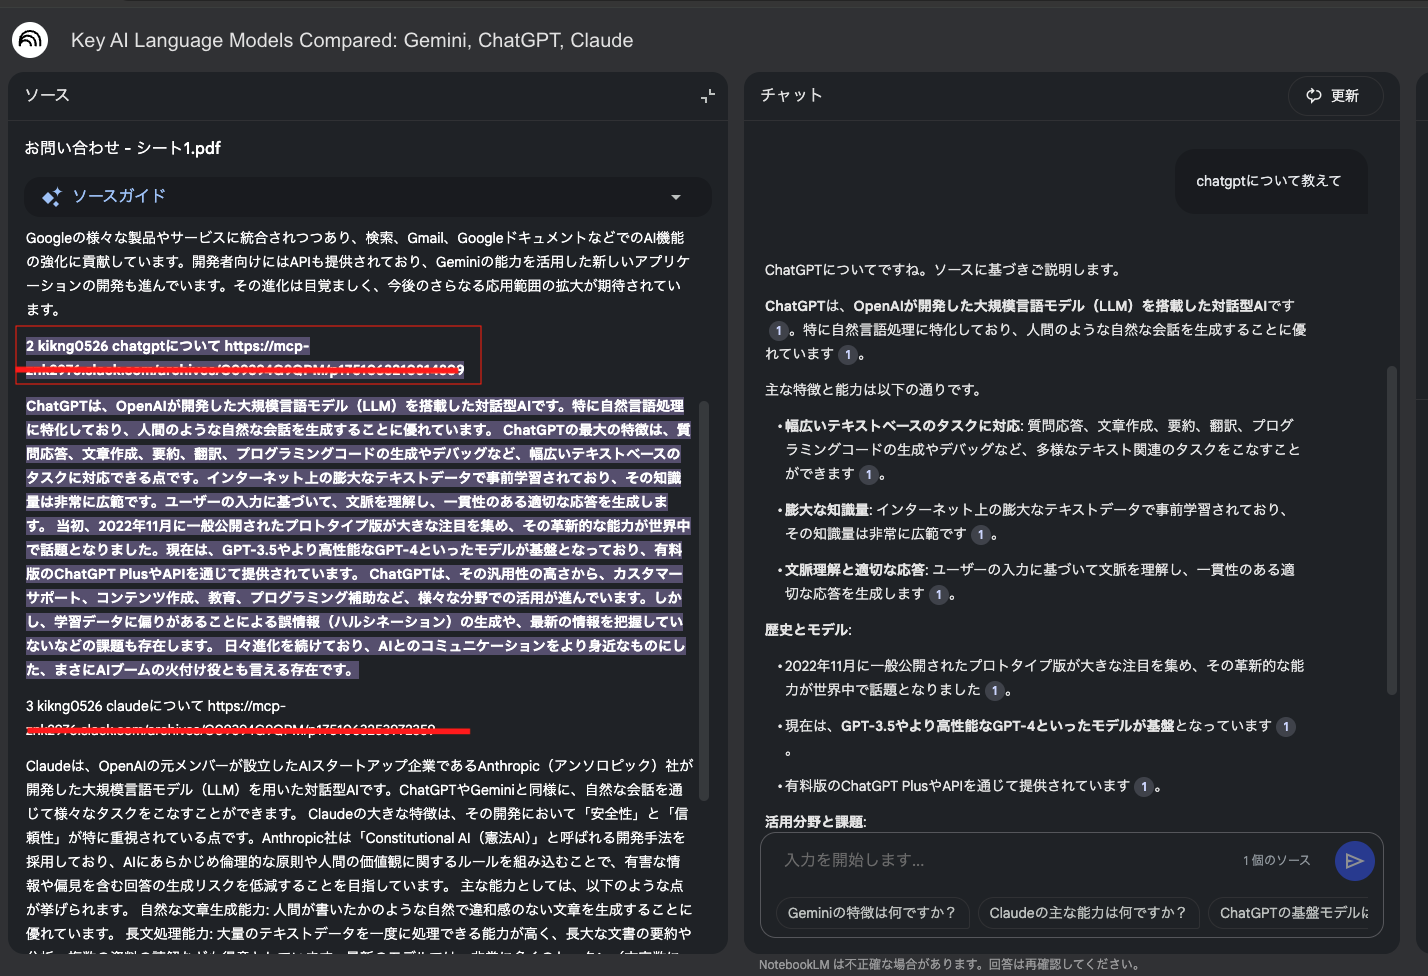Open NotebookLM home via the logo icon
The height and width of the screenshot is (976, 1428).
click(29, 40)
